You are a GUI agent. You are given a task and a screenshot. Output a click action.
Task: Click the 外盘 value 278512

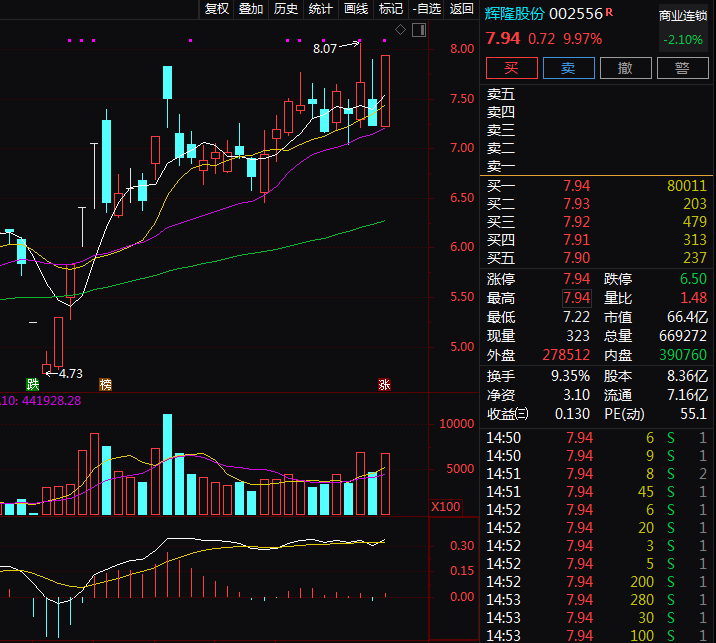(x=566, y=355)
